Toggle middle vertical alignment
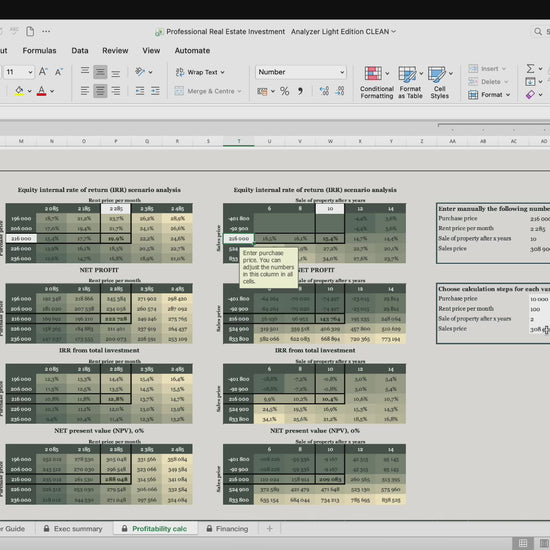550x550 pixels. pyautogui.click(x=100, y=72)
